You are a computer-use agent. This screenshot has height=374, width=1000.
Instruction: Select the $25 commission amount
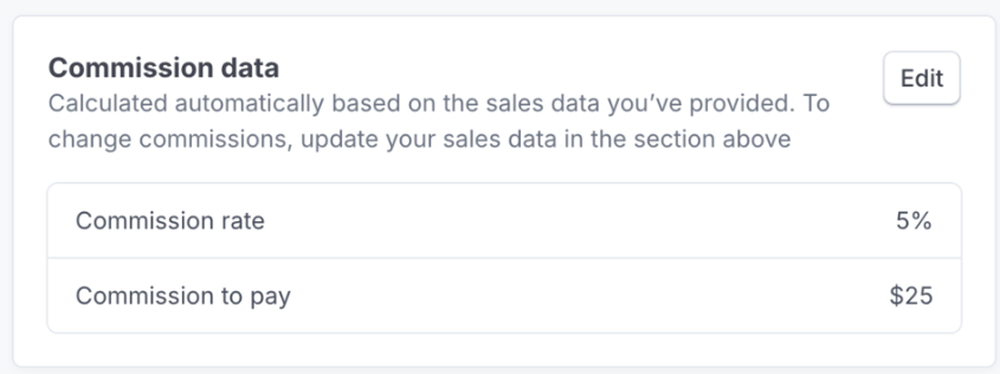(911, 296)
